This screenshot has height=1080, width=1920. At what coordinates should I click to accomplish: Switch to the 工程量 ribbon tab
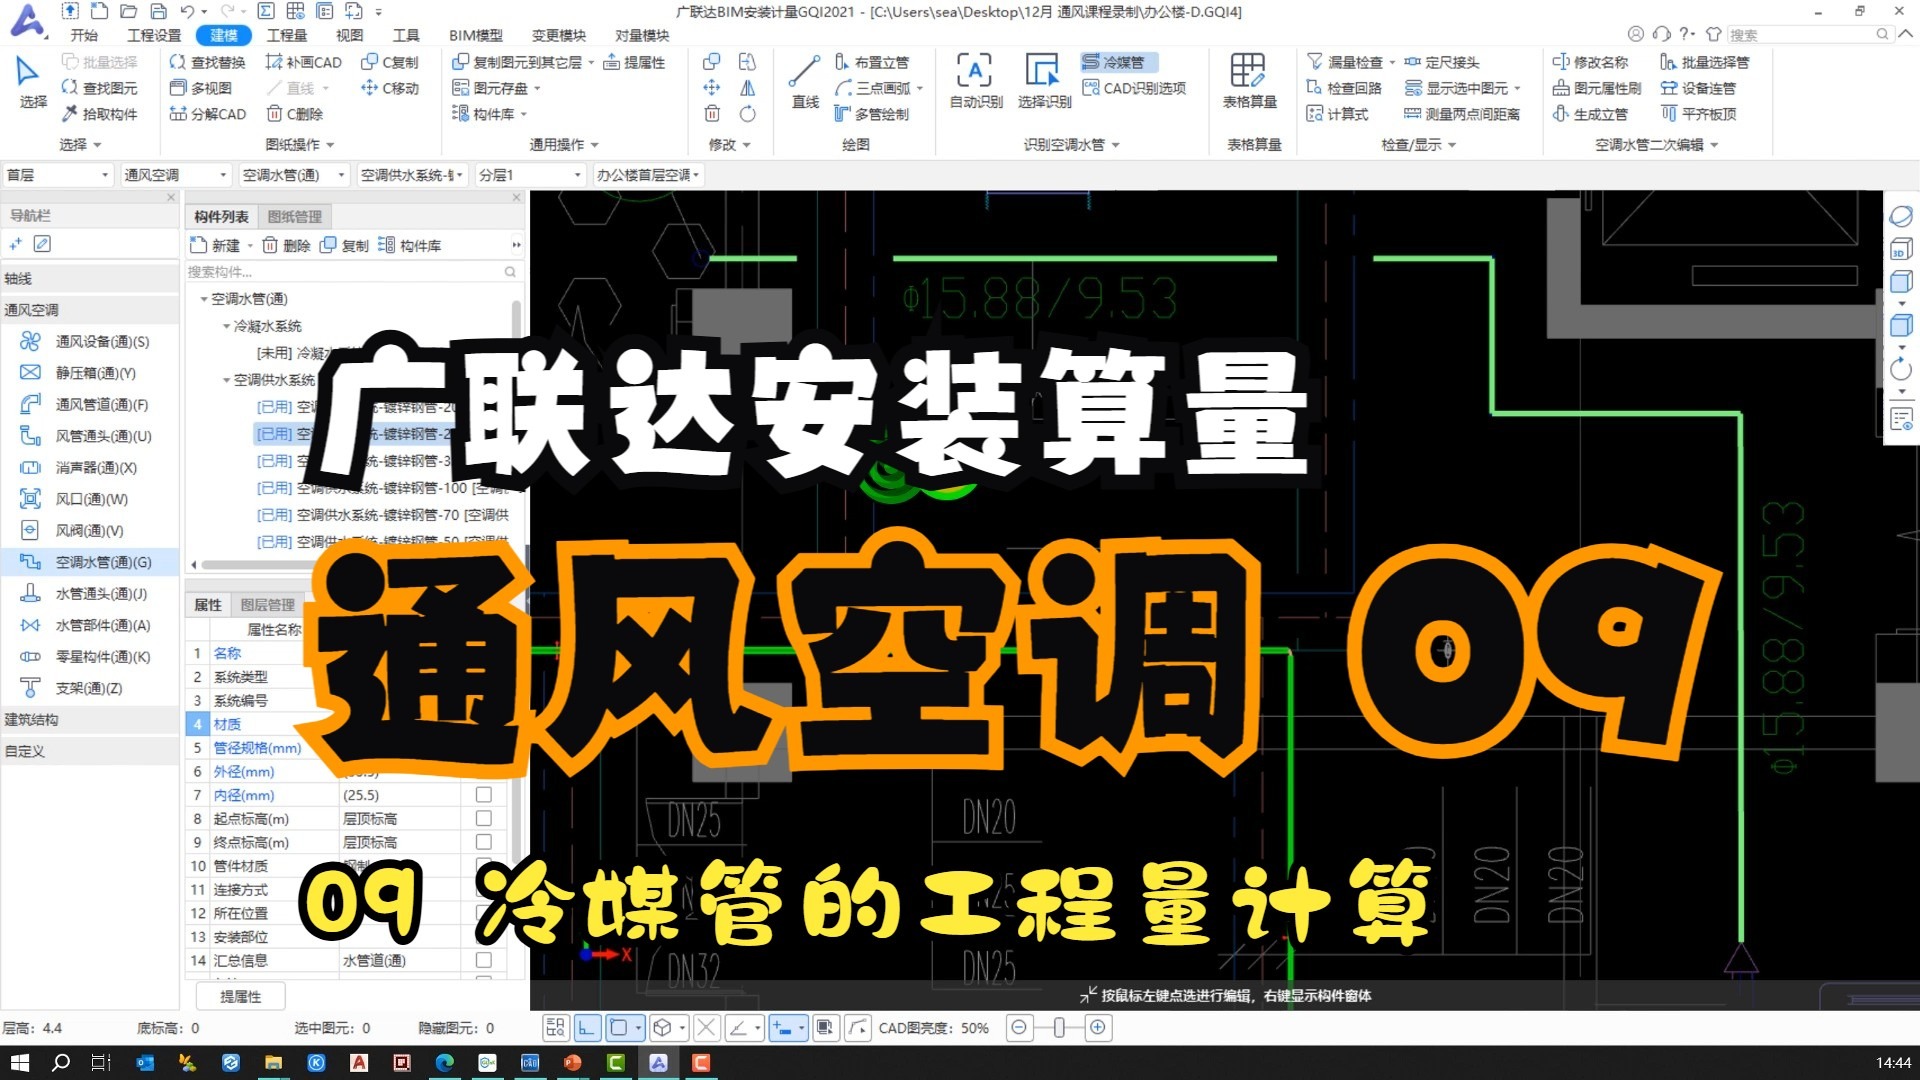pyautogui.click(x=286, y=34)
